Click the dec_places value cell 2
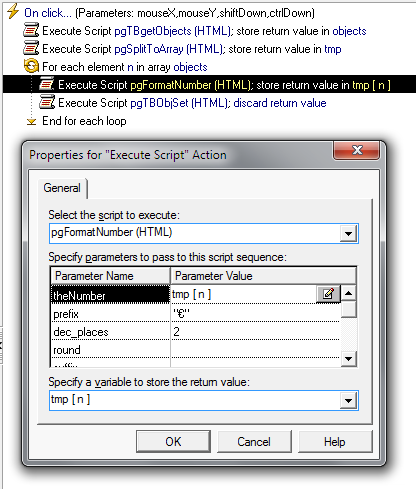 click(256, 331)
